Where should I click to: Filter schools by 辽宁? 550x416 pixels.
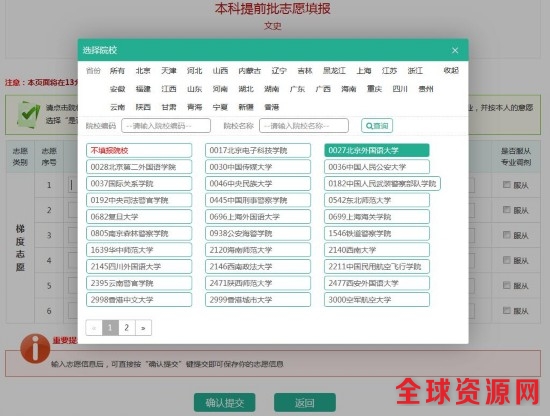279,71
